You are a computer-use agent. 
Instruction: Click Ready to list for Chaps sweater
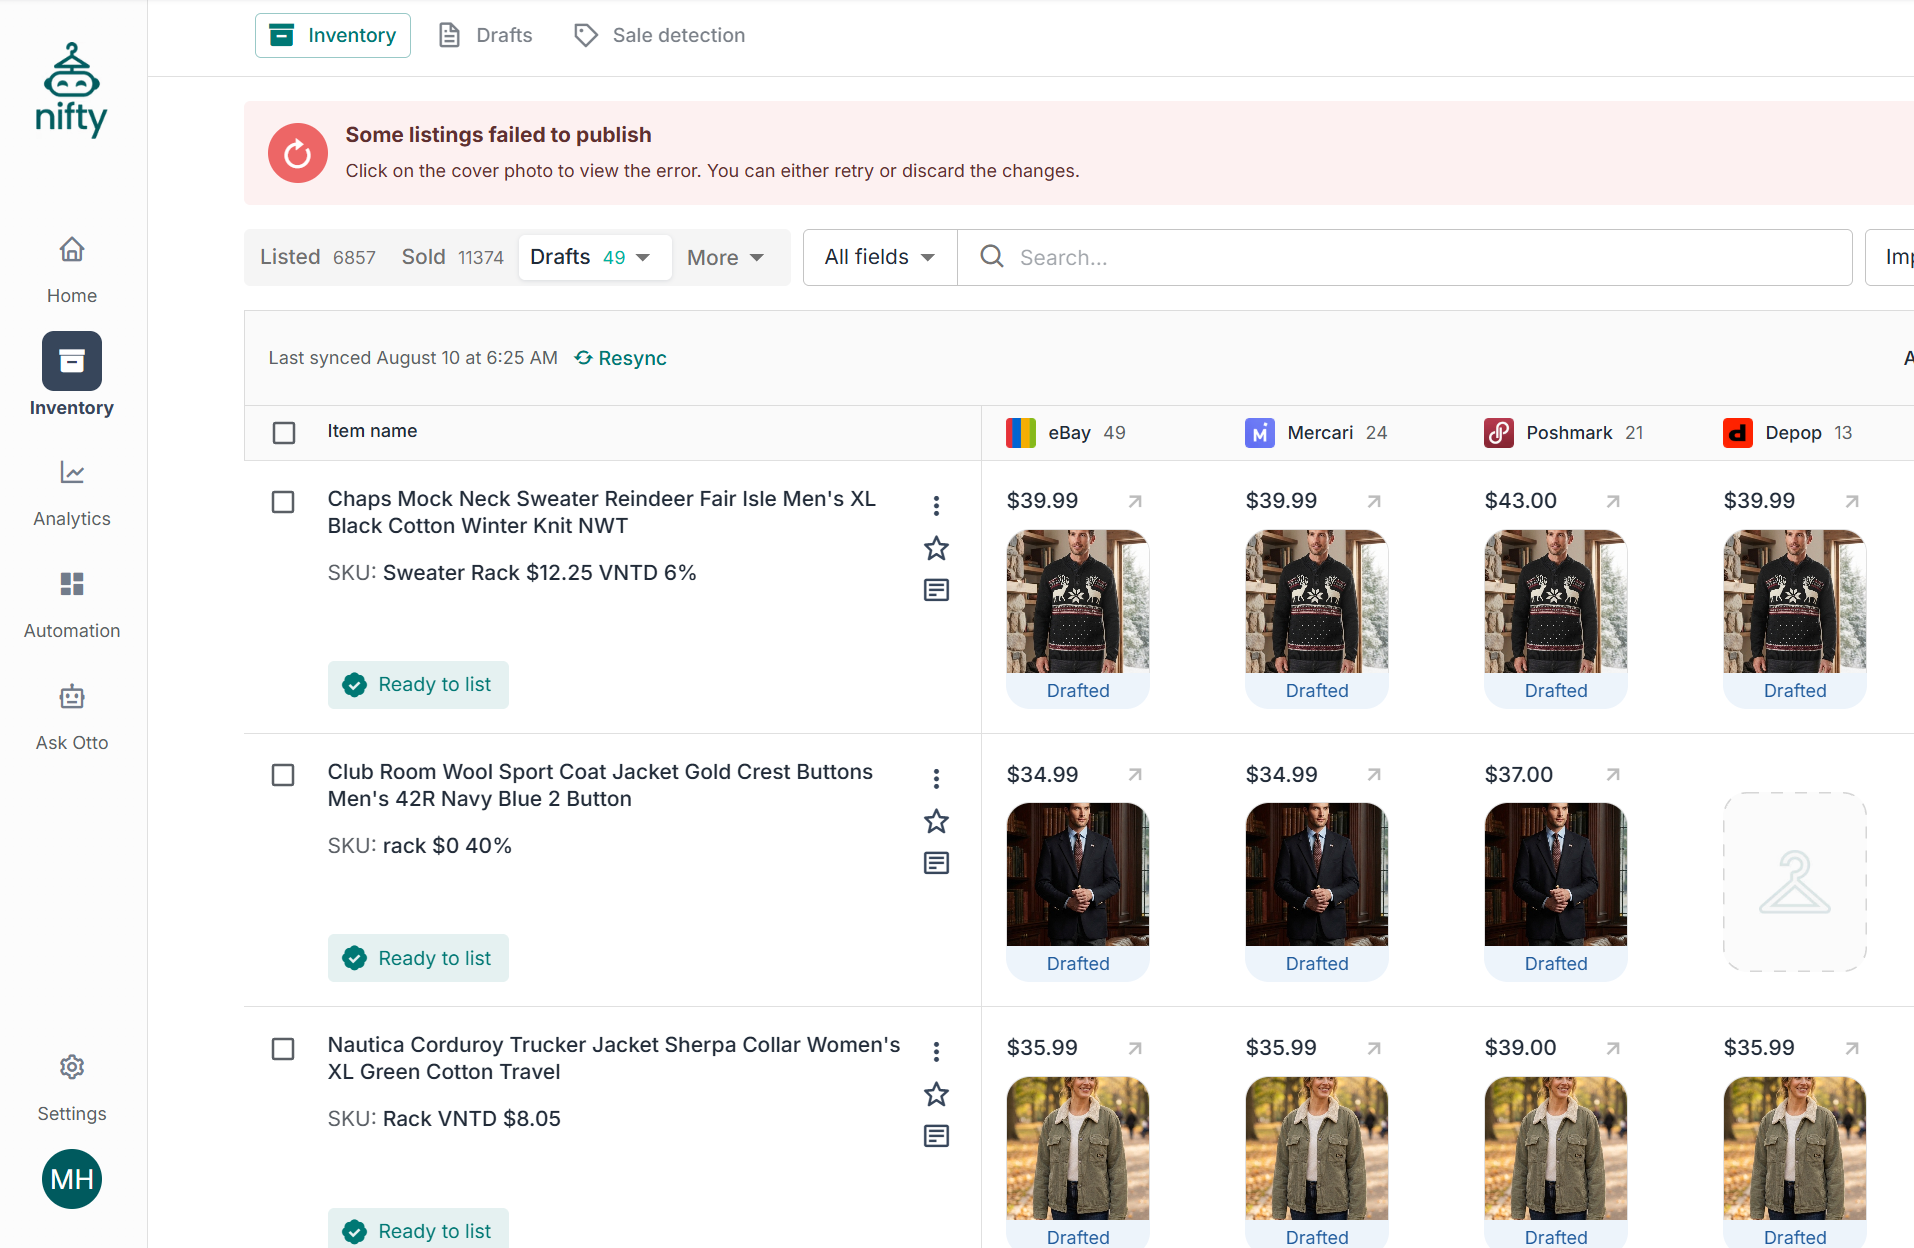[418, 685]
